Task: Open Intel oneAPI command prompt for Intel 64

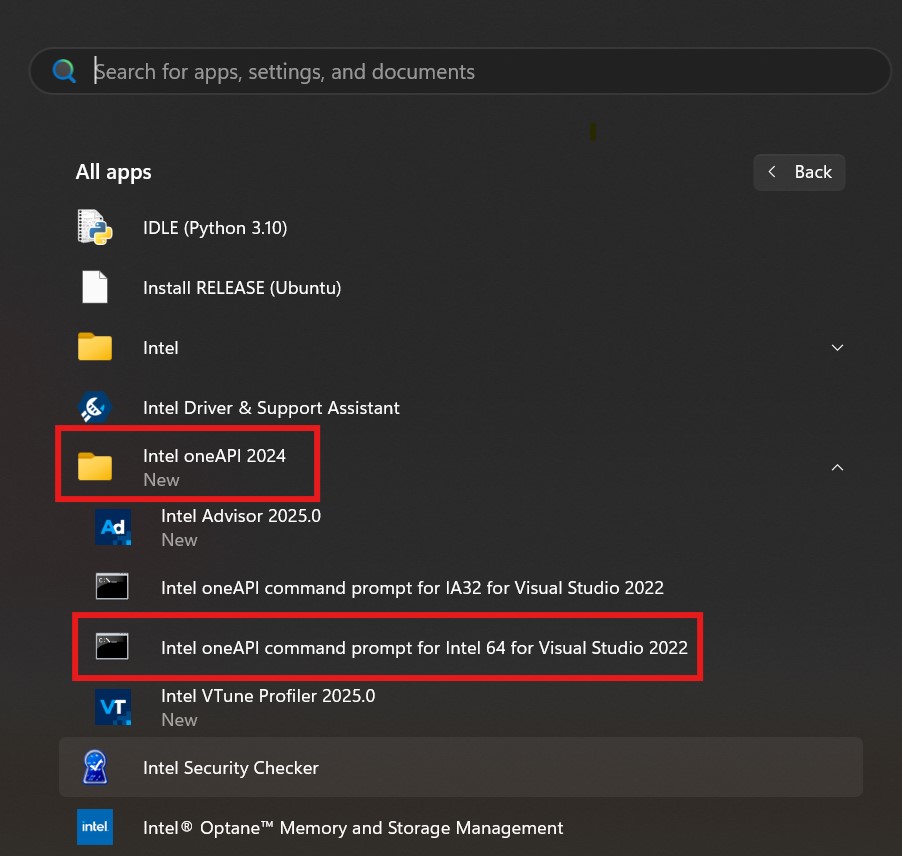Action: click(424, 648)
